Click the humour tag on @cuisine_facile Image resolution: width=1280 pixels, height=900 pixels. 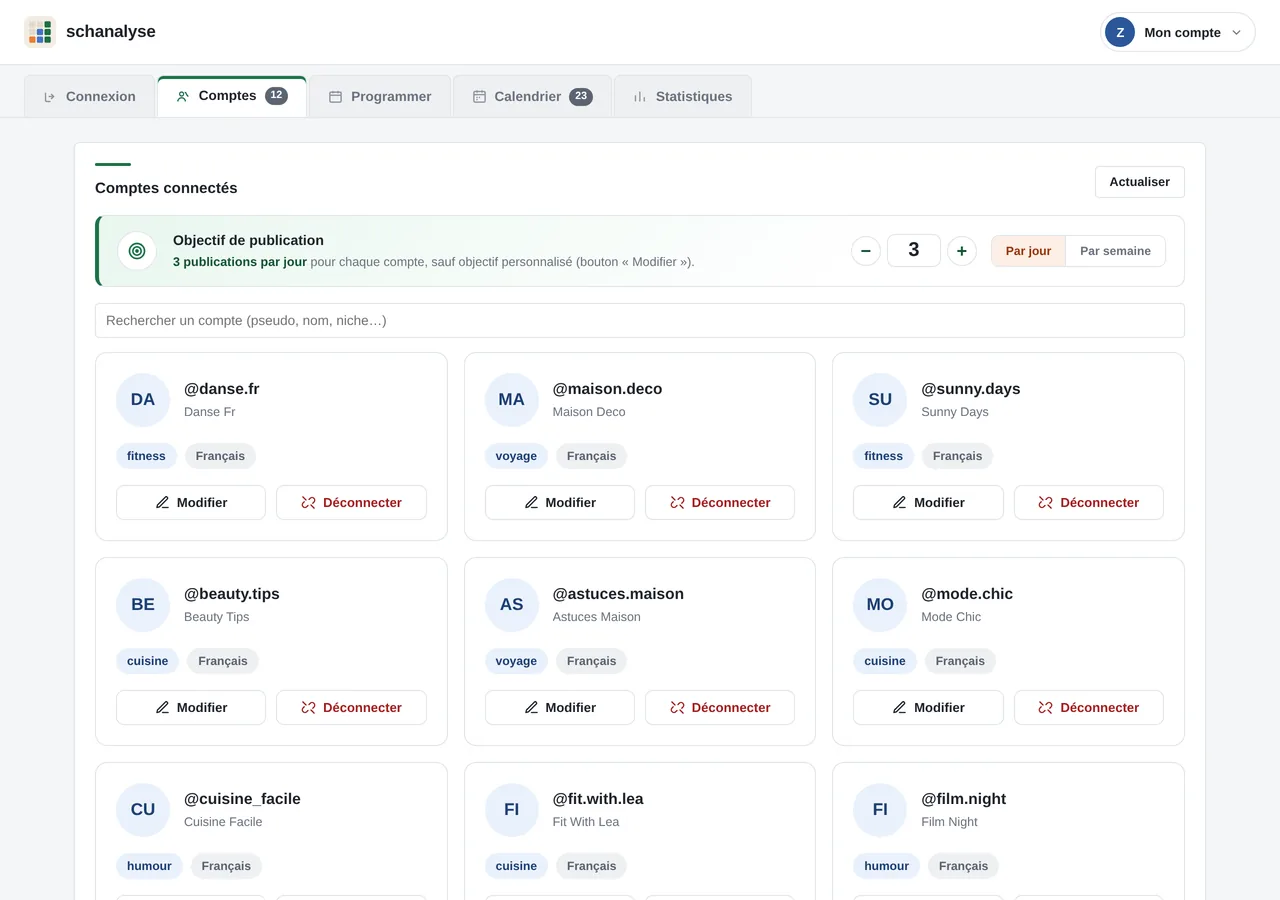click(x=149, y=866)
